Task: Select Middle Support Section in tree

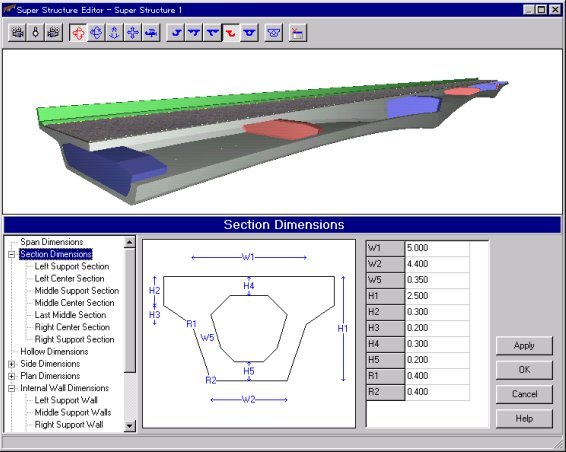Action: coord(77,291)
